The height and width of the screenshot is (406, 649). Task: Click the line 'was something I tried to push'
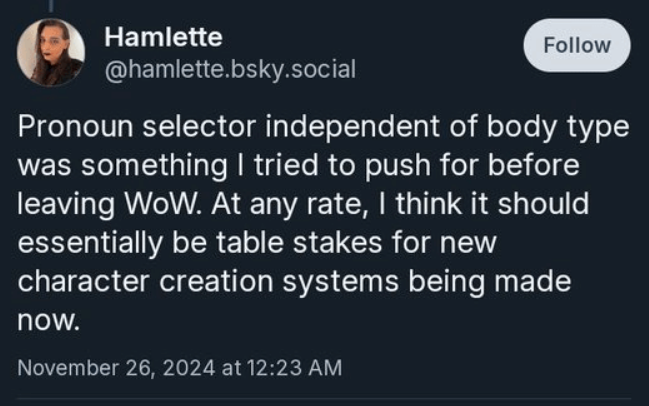(x=298, y=165)
